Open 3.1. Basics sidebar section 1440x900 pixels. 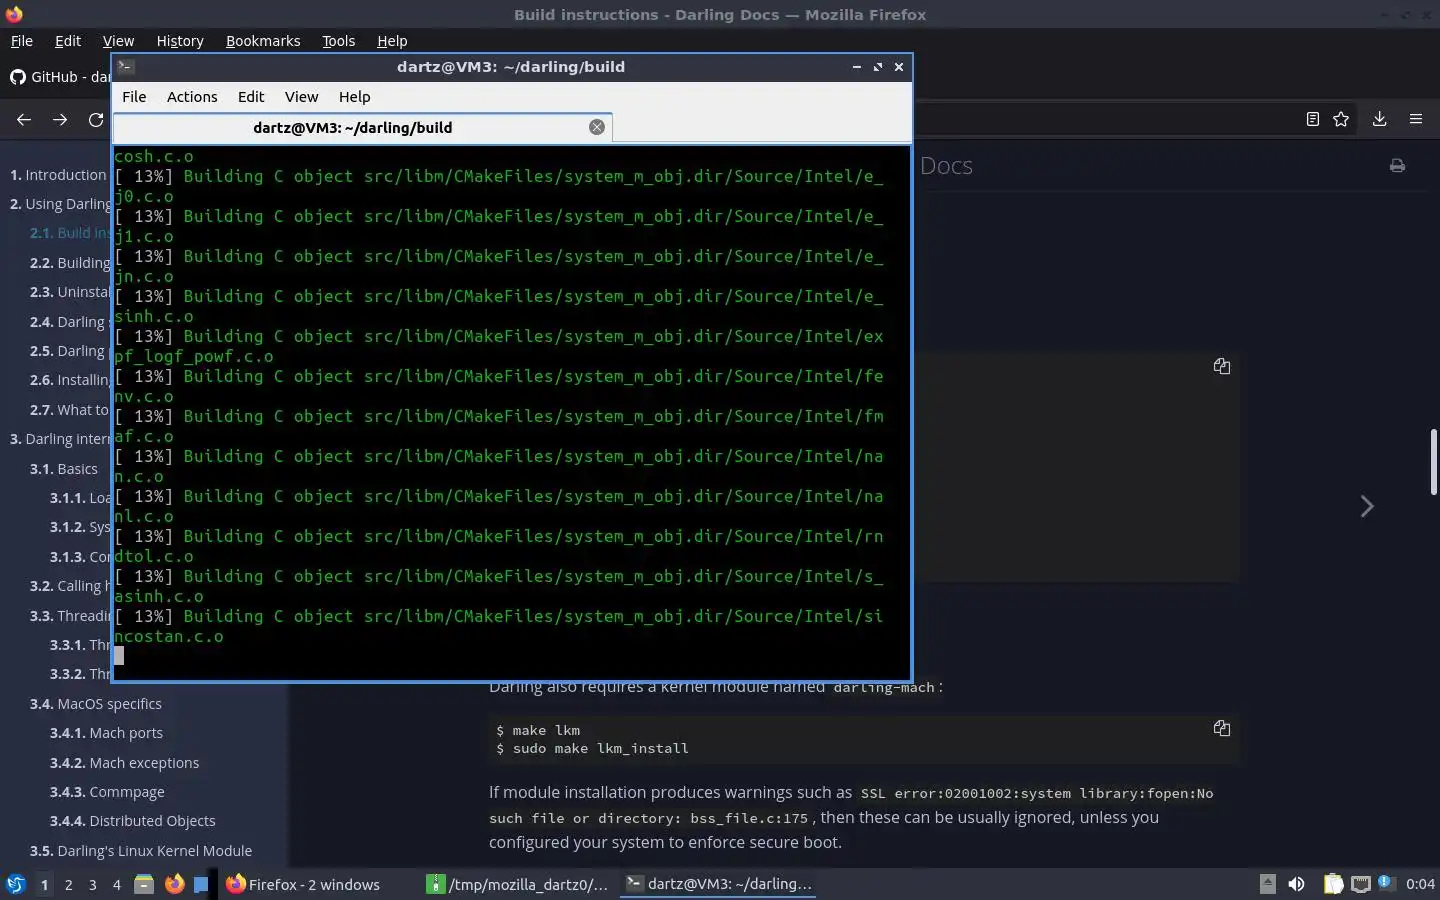(64, 469)
